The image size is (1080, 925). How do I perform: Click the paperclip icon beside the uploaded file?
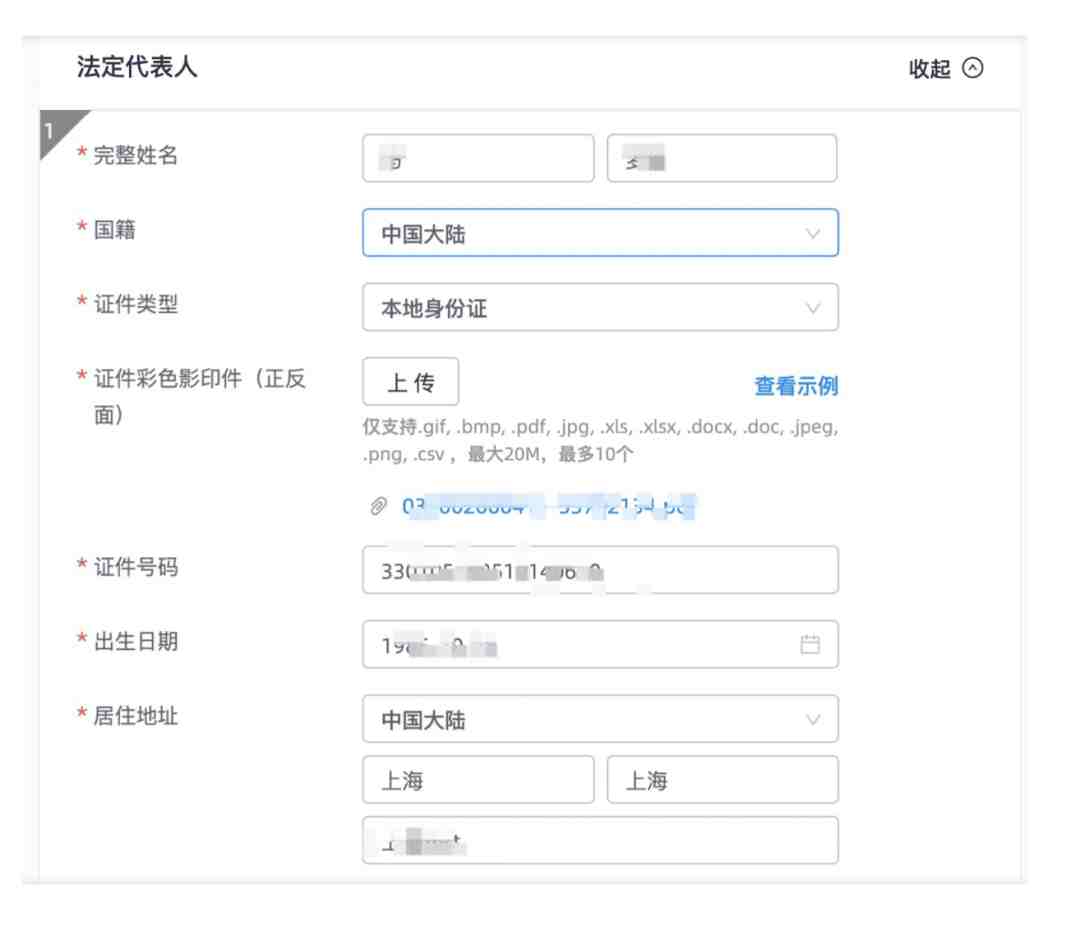coord(380,508)
